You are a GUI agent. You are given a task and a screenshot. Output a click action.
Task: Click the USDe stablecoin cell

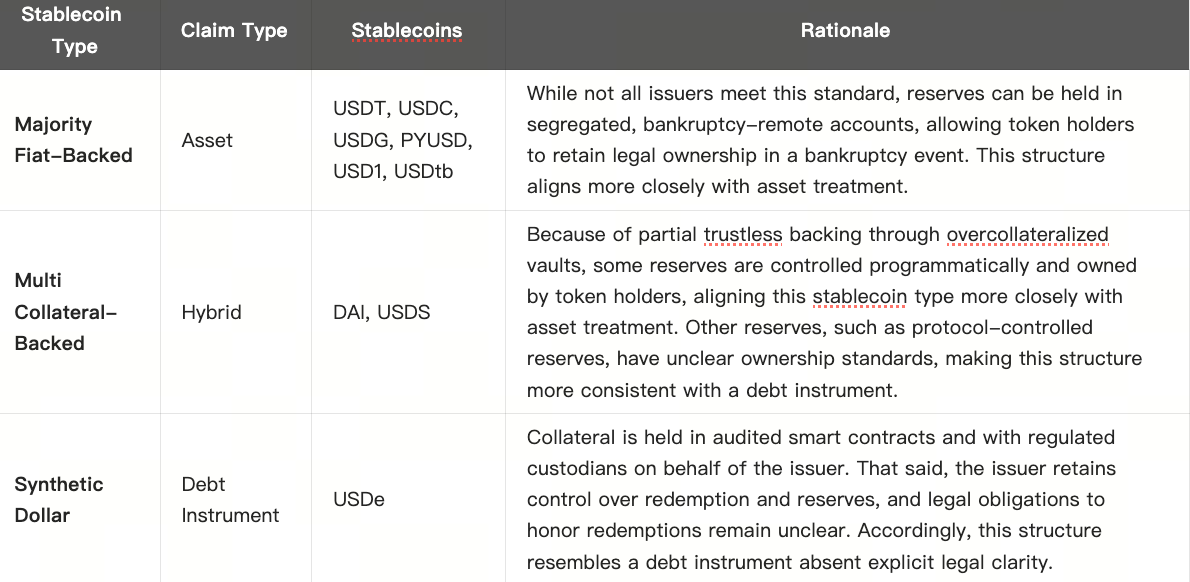[359, 499]
